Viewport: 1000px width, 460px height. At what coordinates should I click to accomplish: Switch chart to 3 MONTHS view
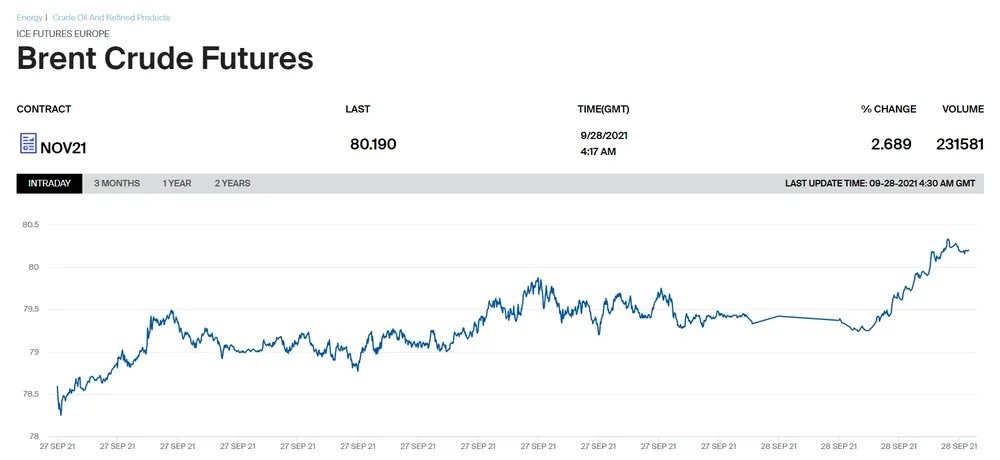click(117, 183)
